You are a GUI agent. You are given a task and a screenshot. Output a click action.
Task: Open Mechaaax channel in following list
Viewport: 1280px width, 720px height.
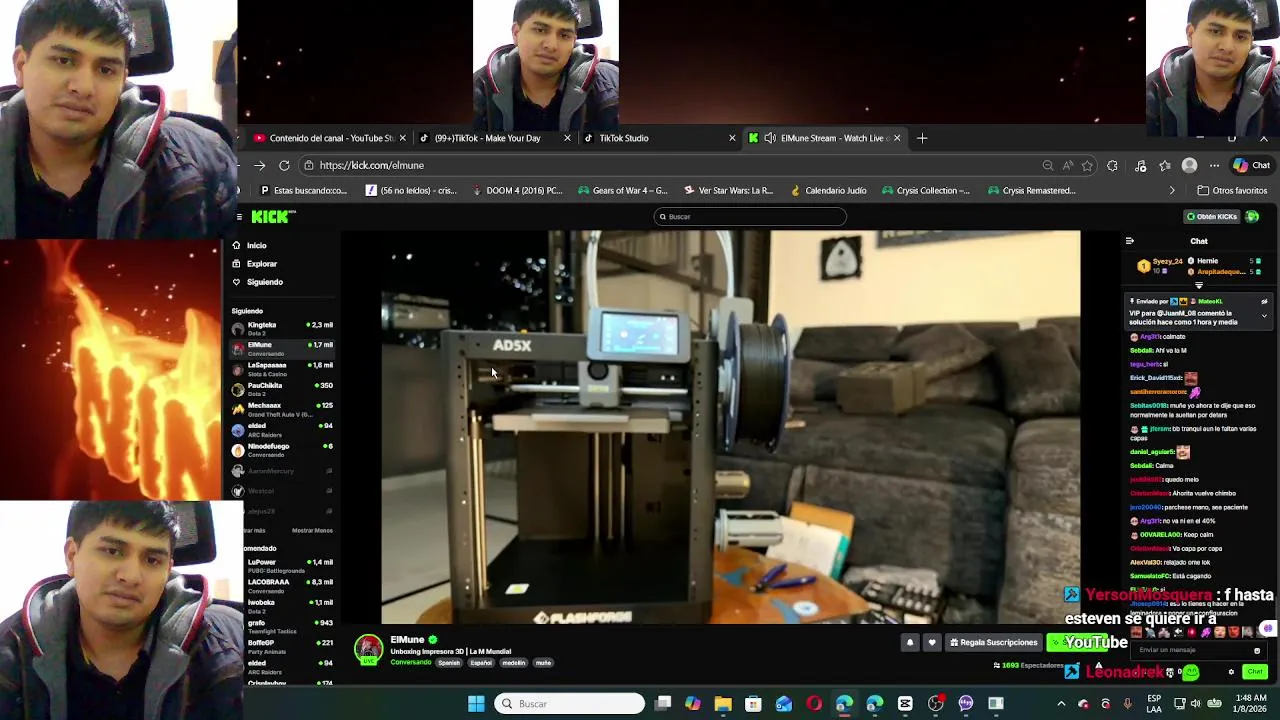[x=283, y=408]
